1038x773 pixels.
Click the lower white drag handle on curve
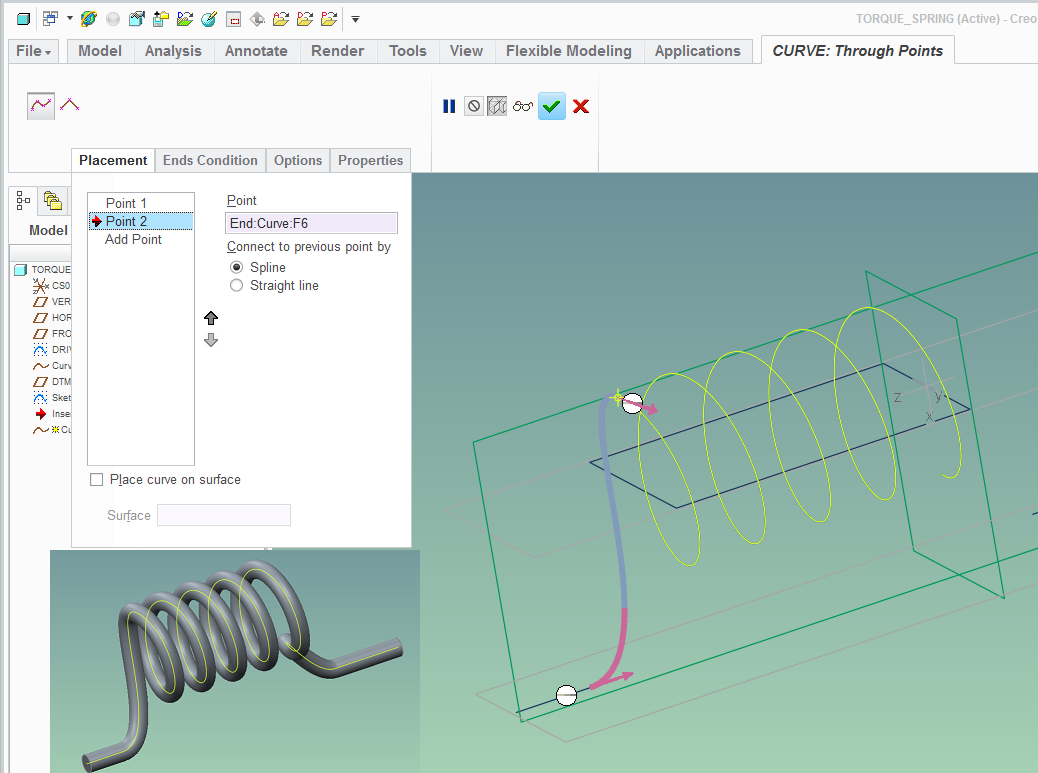(x=567, y=696)
